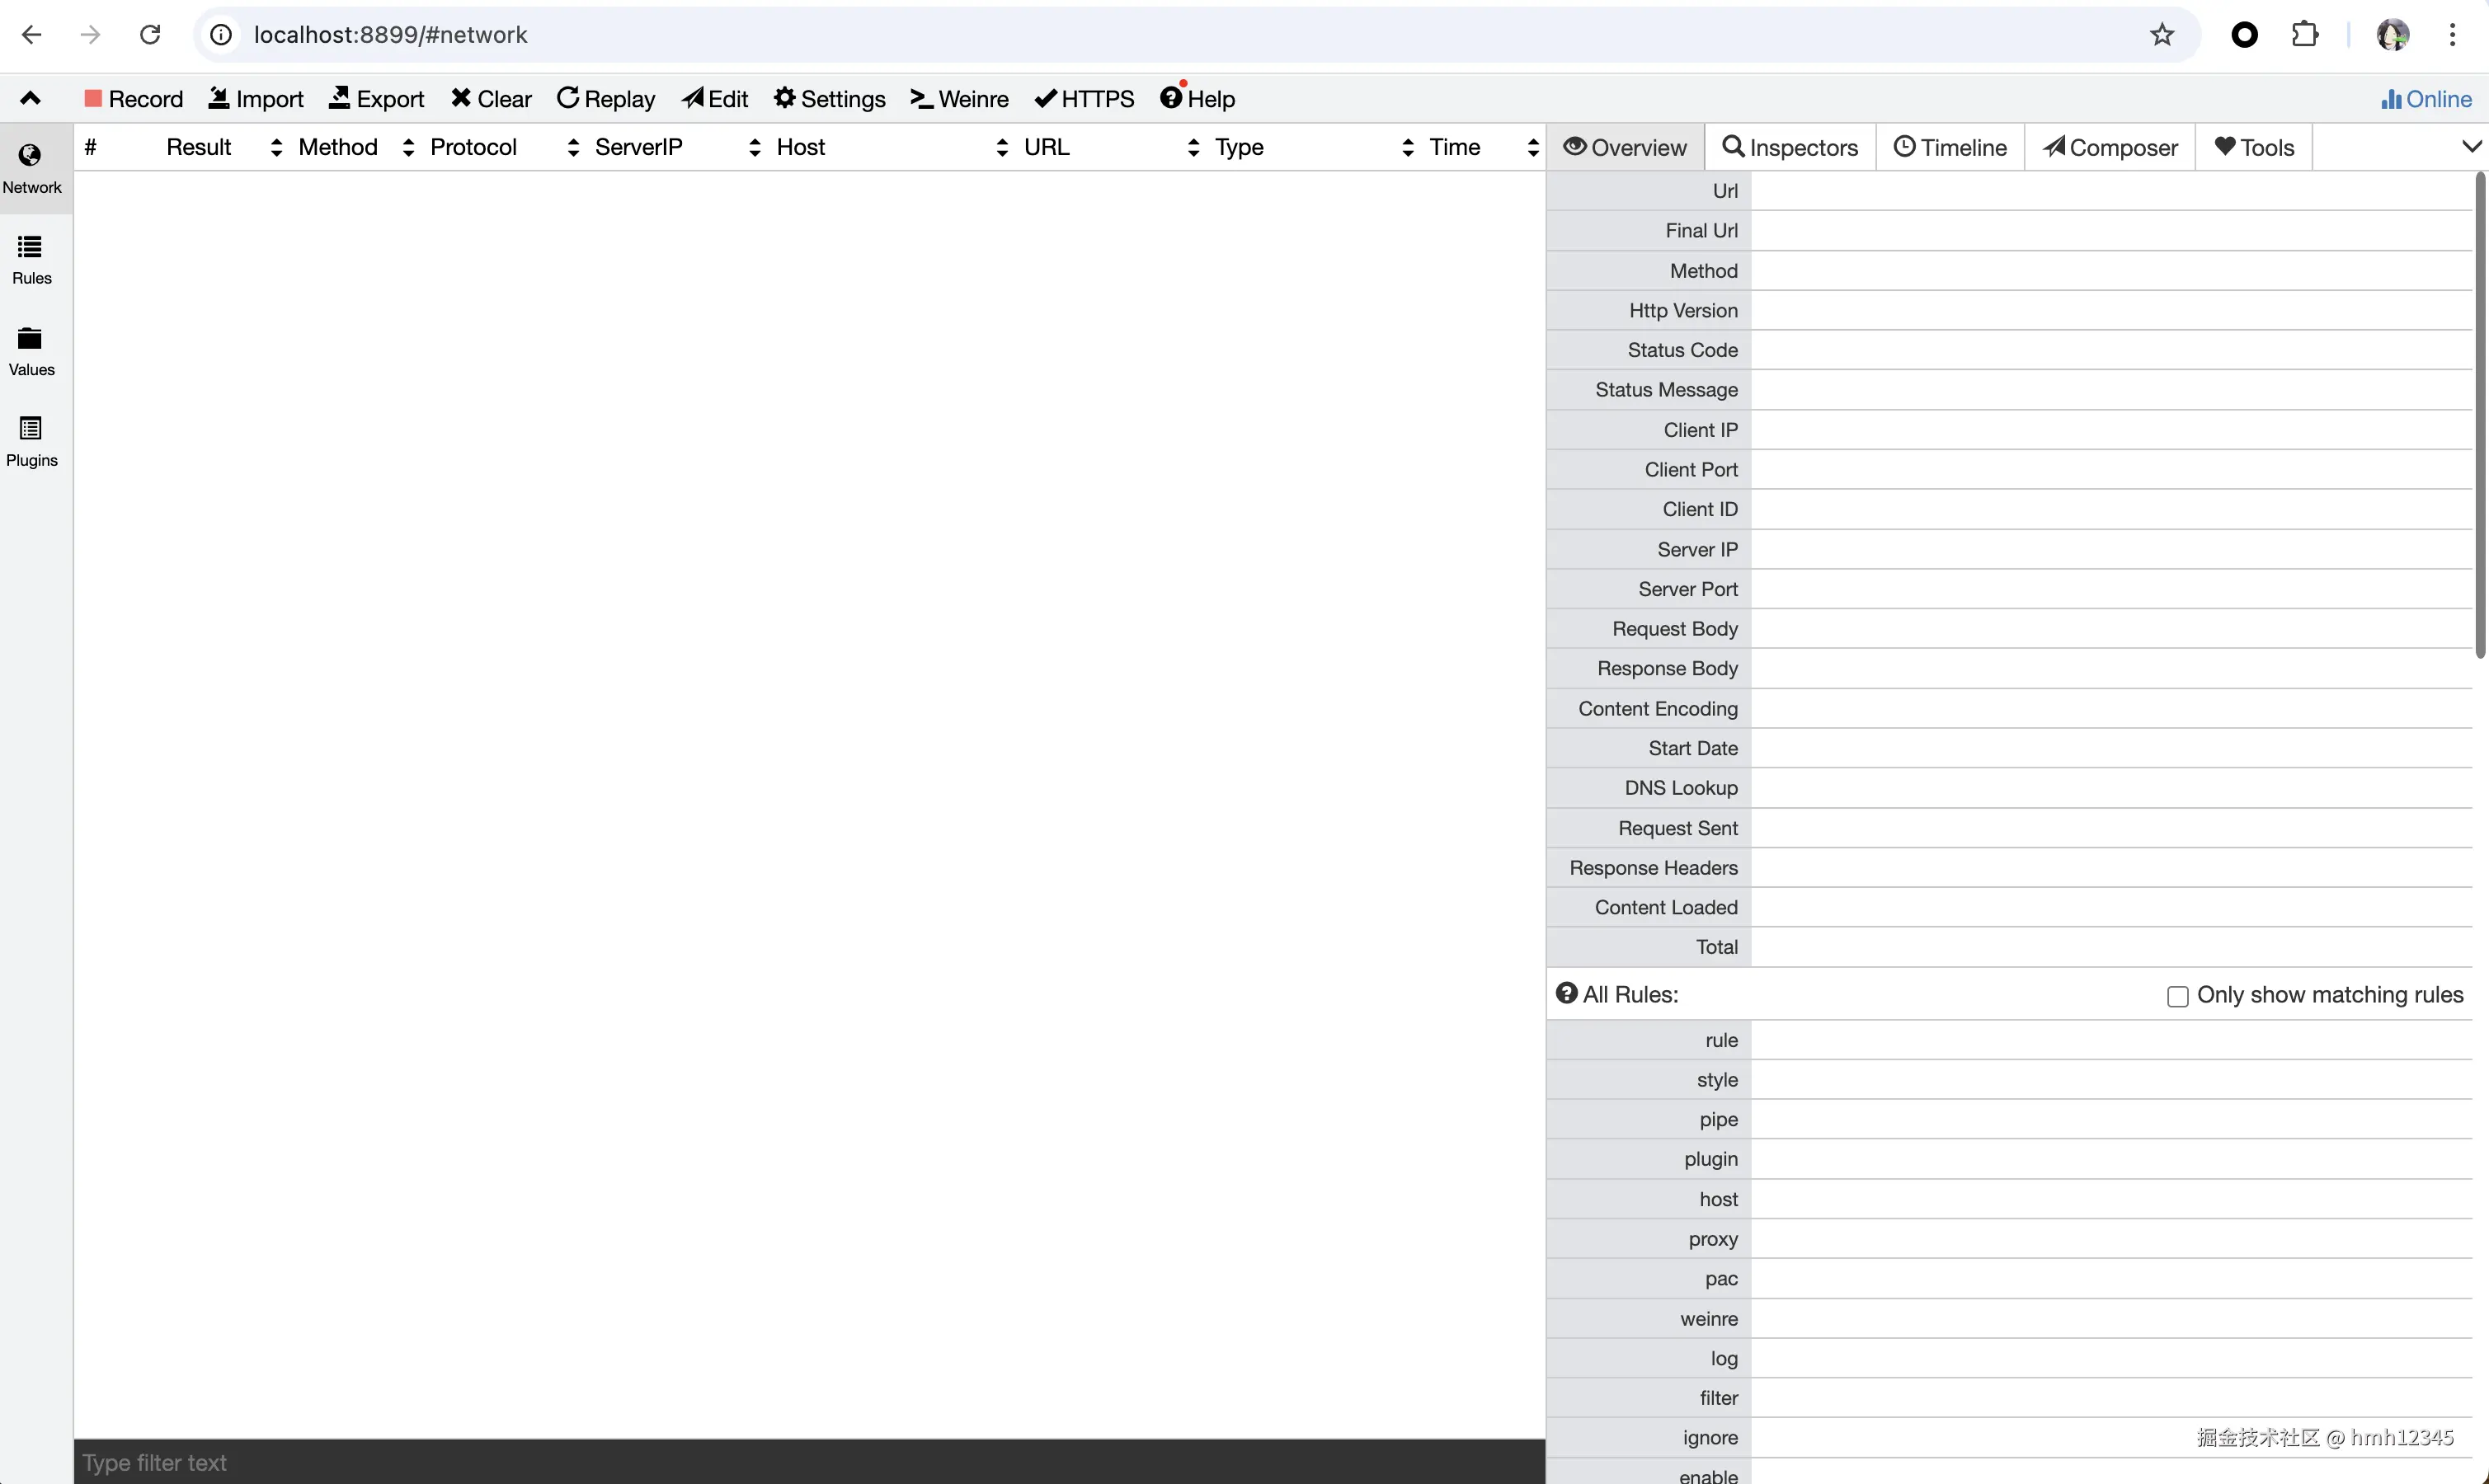Screen dimensions: 2489x1484
Task: Open the Weinre menu
Action: (959, 99)
